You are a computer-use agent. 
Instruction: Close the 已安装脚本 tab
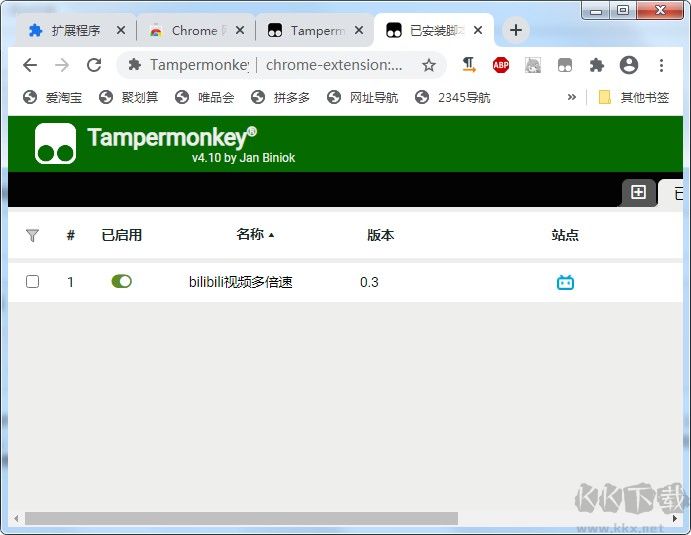coord(478,30)
